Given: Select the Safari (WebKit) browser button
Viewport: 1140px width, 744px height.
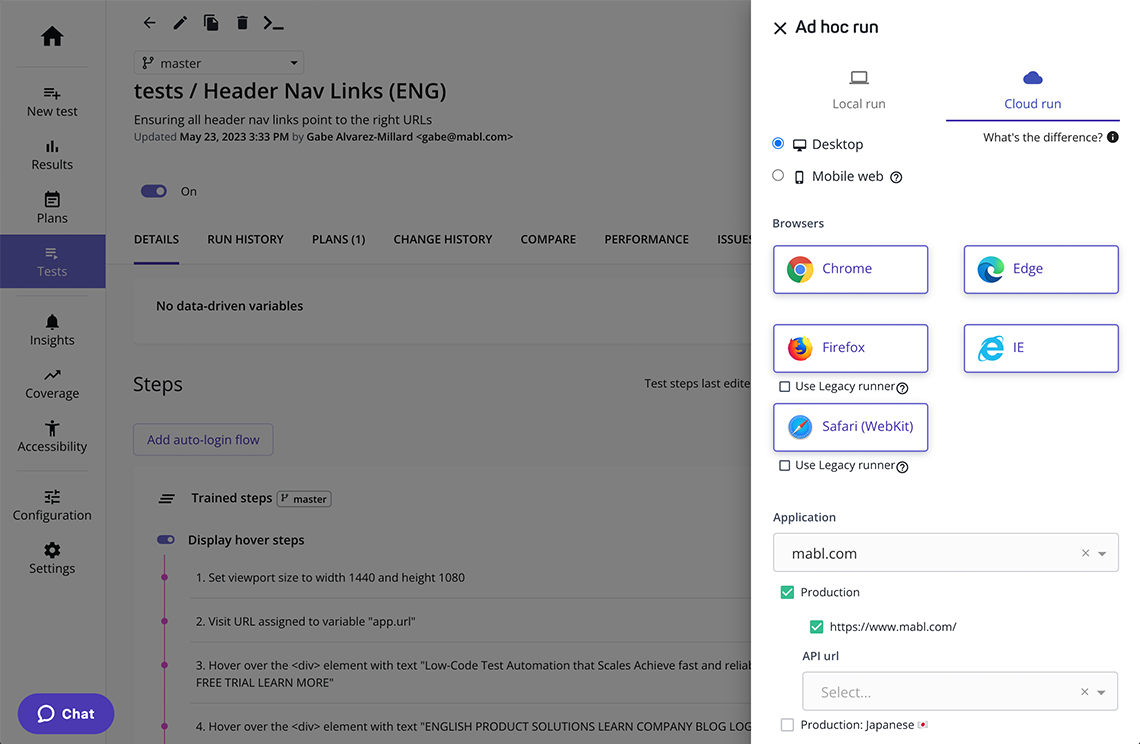Looking at the screenshot, I should pyautogui.click(x=850, y=427).
